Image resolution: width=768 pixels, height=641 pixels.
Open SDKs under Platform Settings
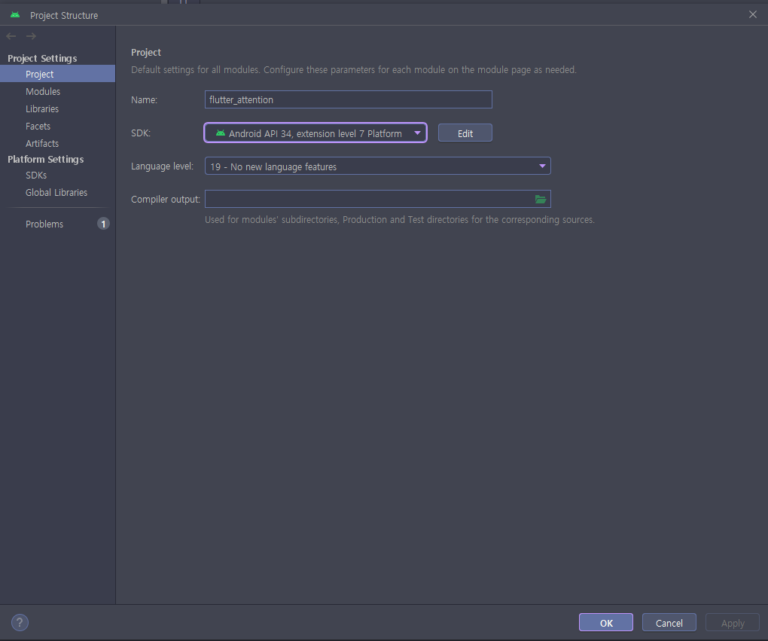point(36,175)
